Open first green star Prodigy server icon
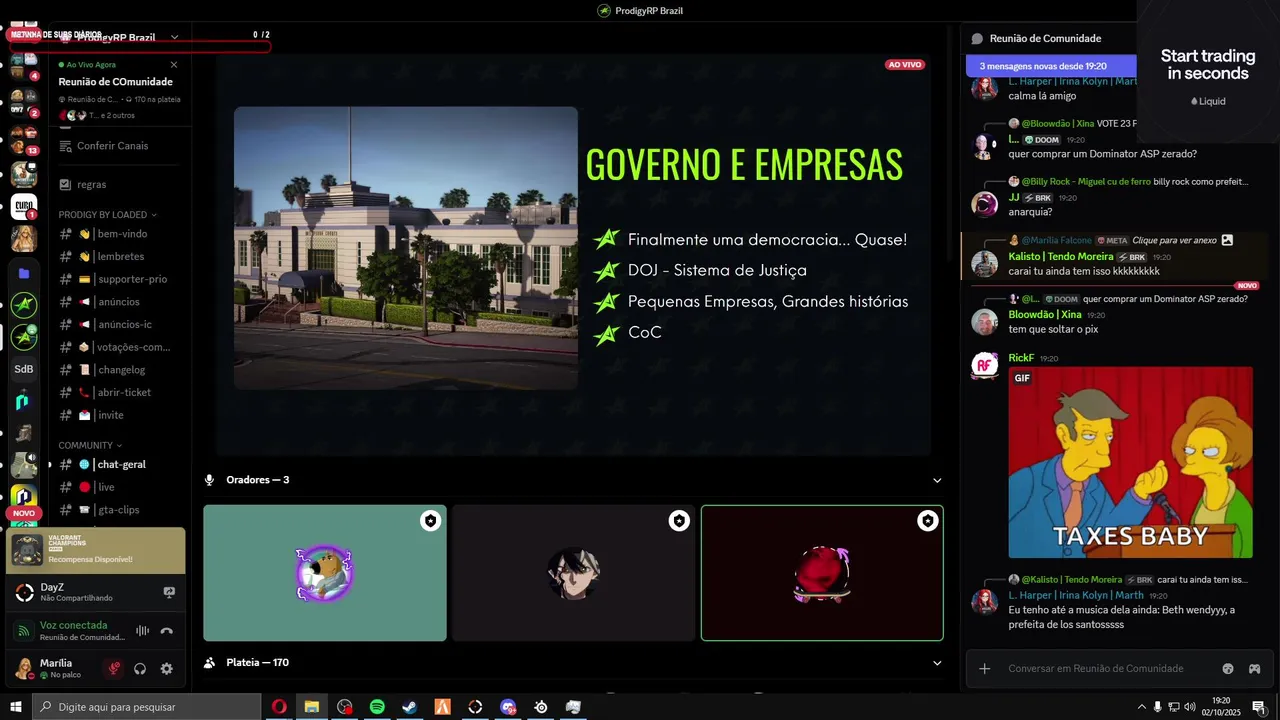 pos(24,305)
